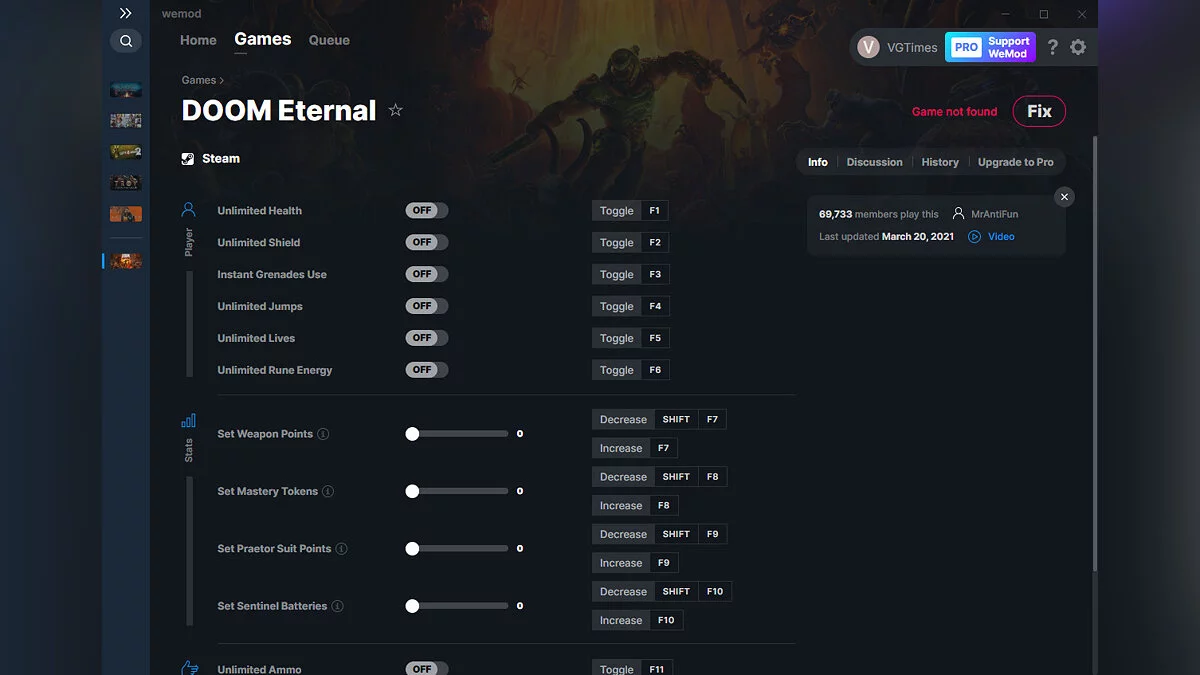Select the DOOM Eternal thumbnail in the sidebar
Image resolution: width=1200 pixels, height=675 pixels.
tap(125, 260)
